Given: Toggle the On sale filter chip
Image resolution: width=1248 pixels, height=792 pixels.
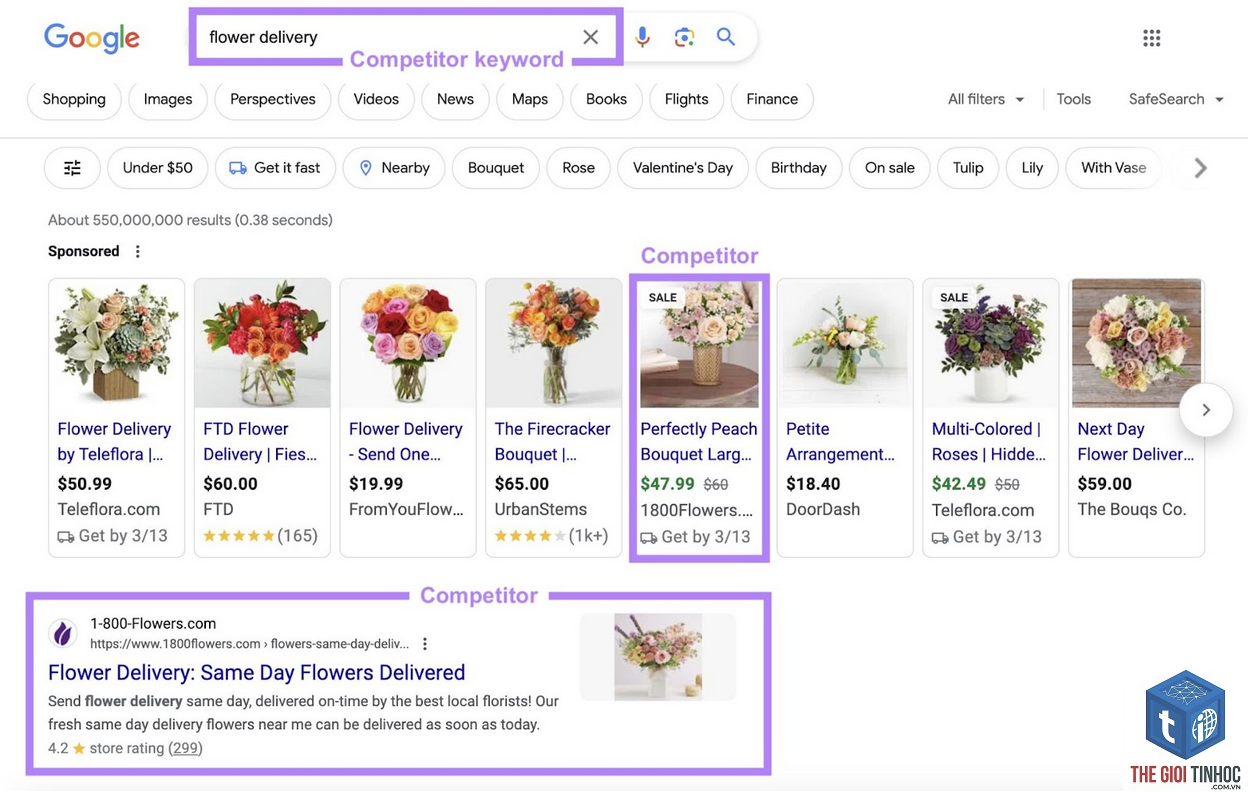Looking at the screenshot, I should click(890, 168).
